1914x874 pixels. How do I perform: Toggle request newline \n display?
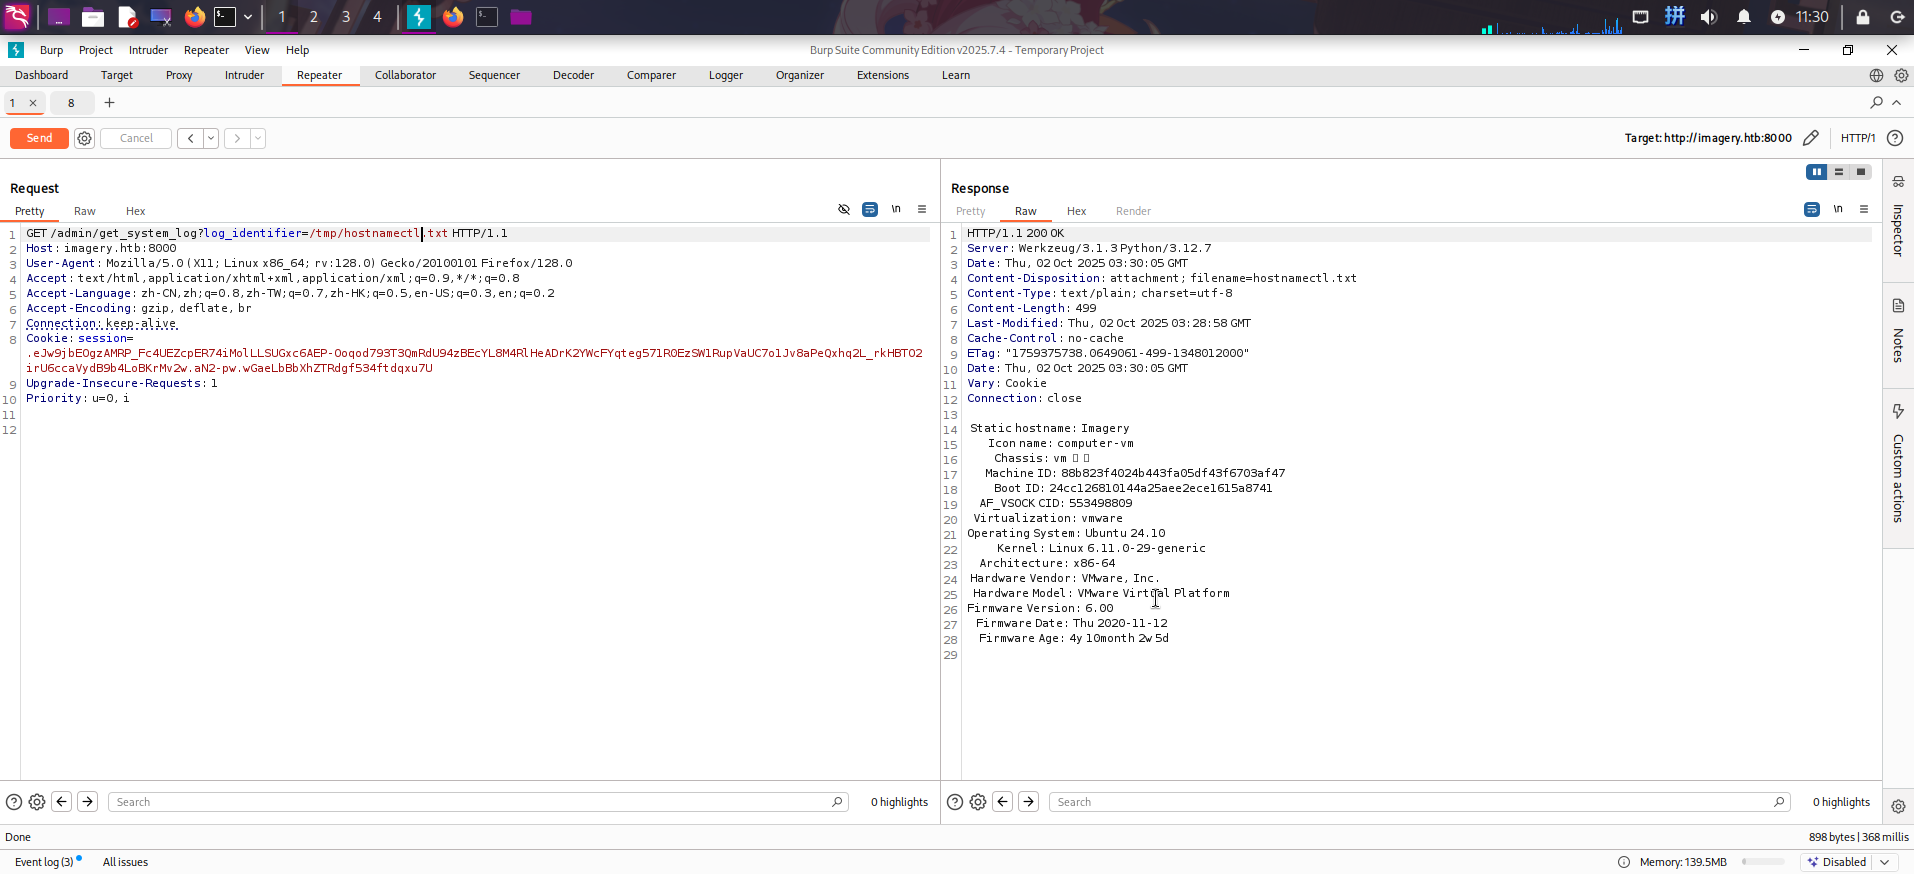point(896,209)
